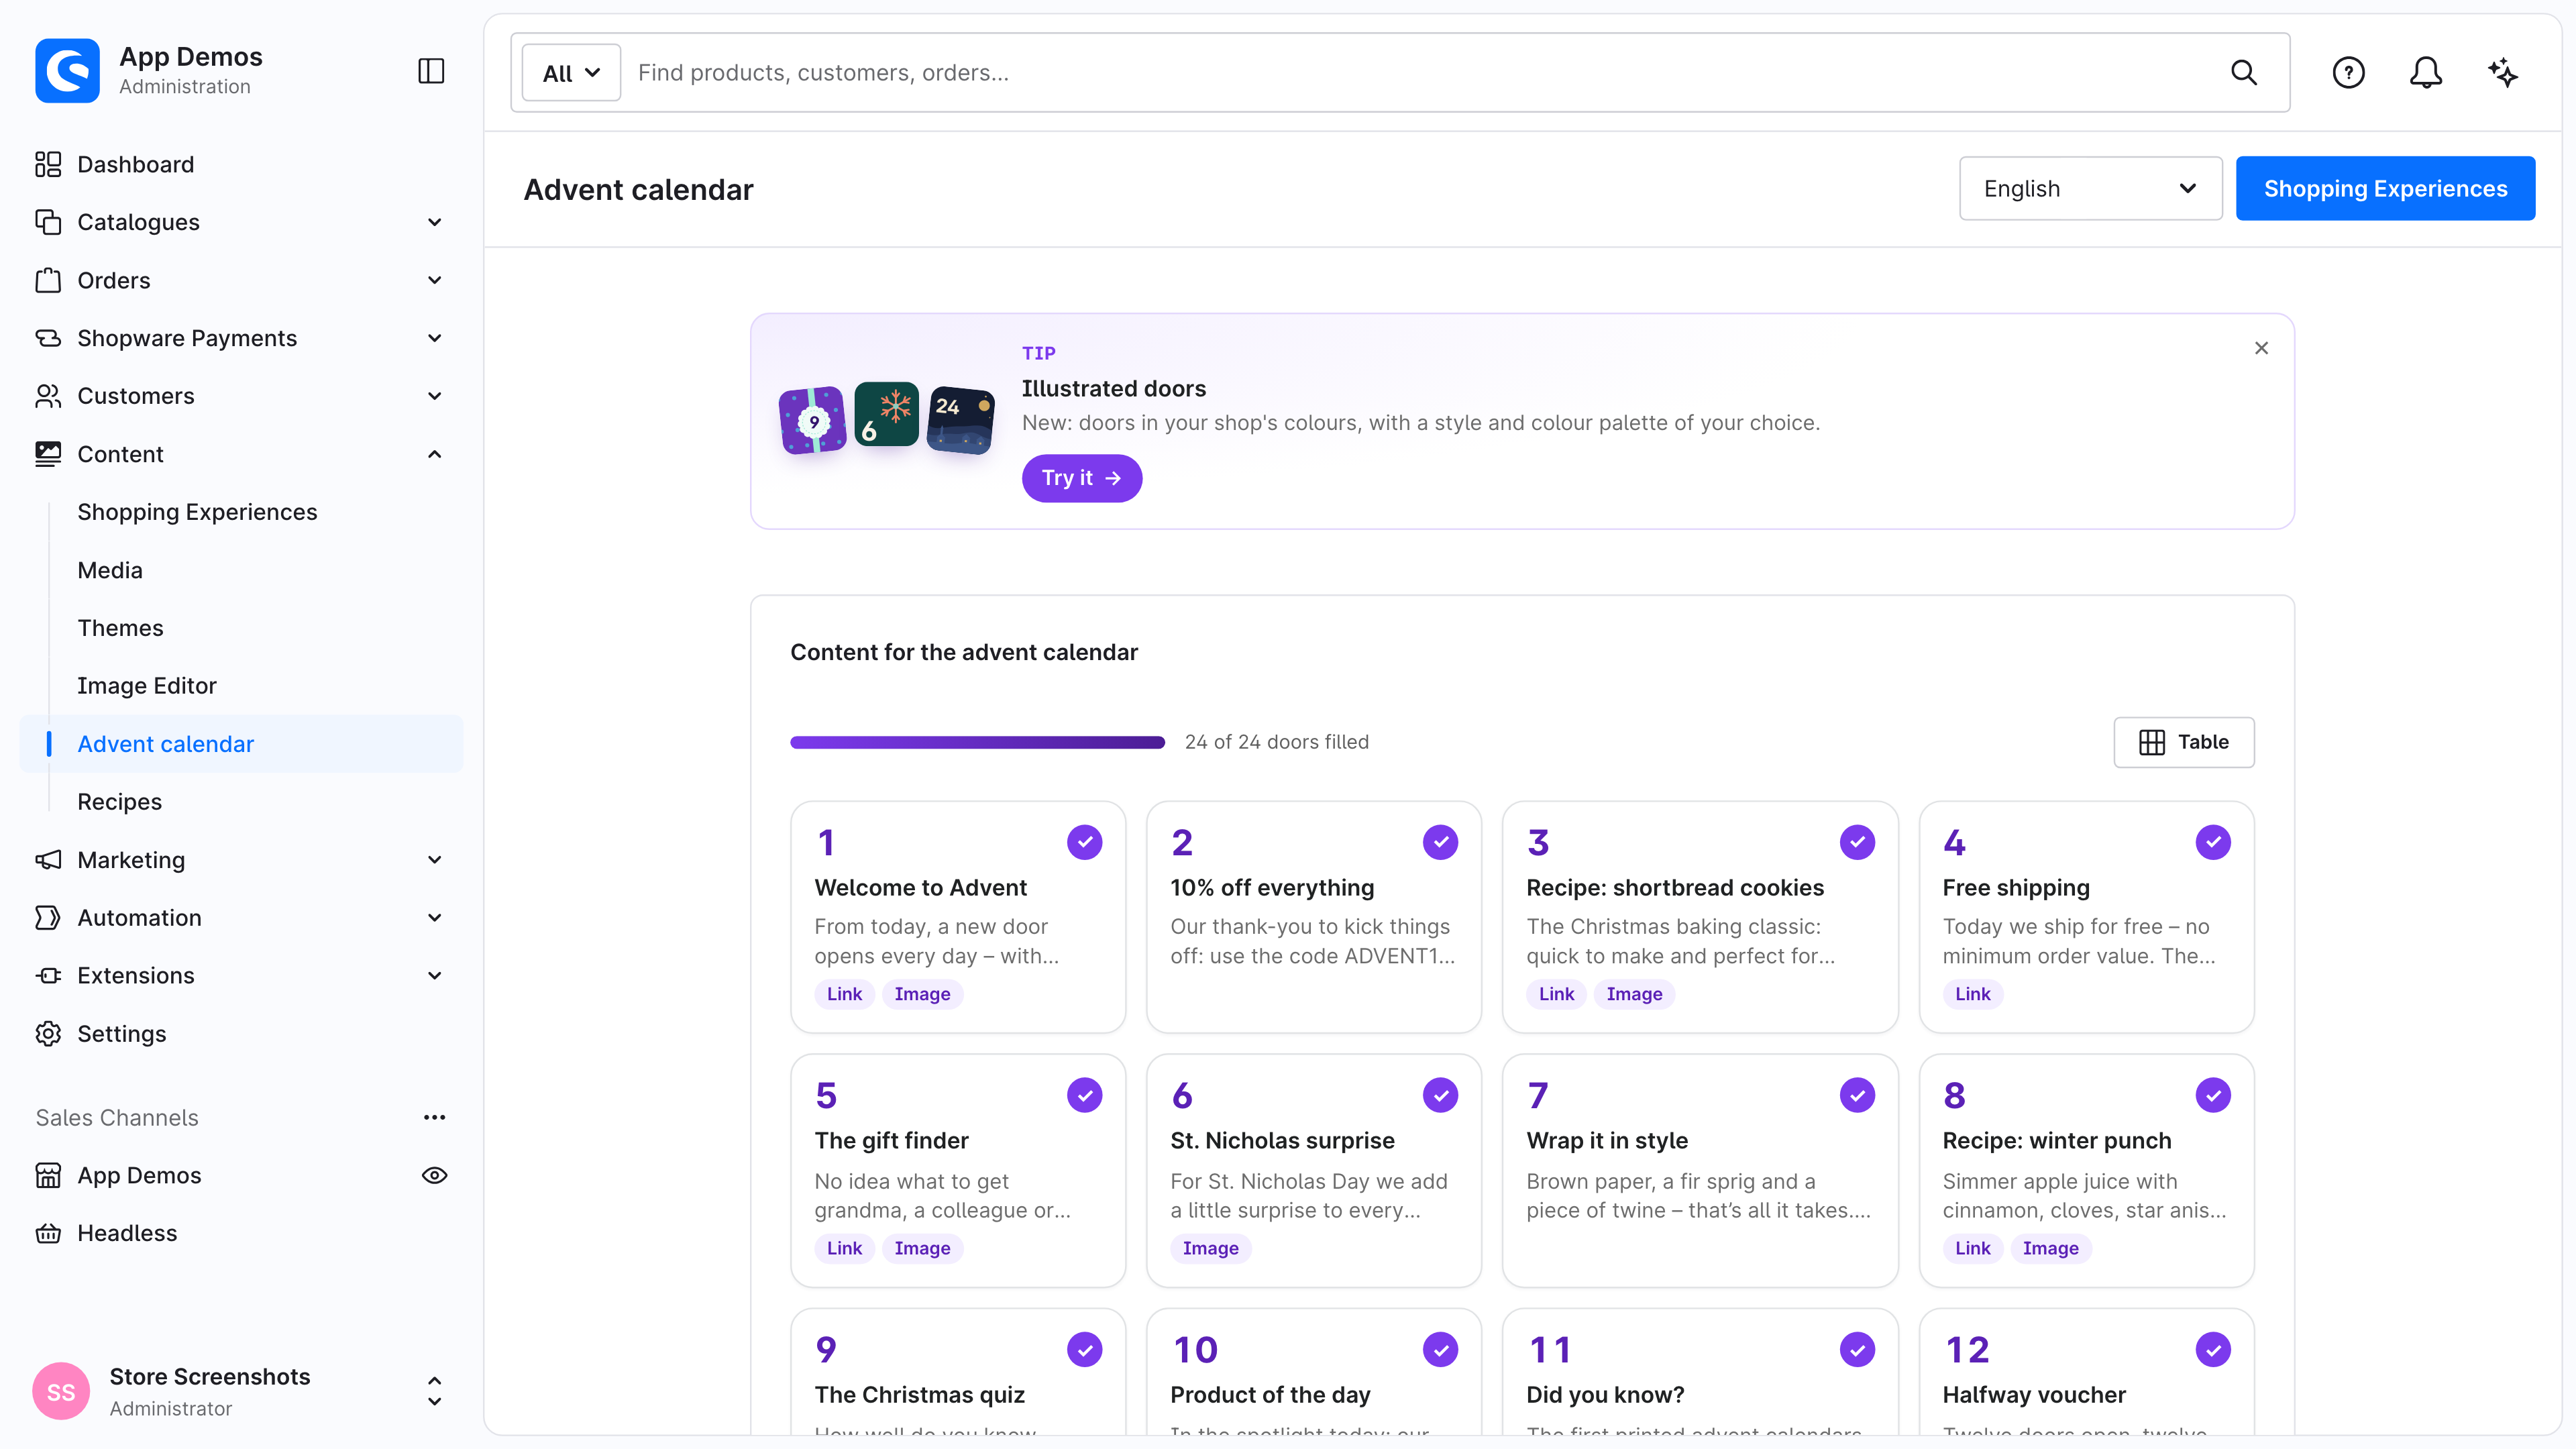The height and width of the screenshot is (1449, 2576).
Task: Open the Media submenu item
Action: pos(110,570)
